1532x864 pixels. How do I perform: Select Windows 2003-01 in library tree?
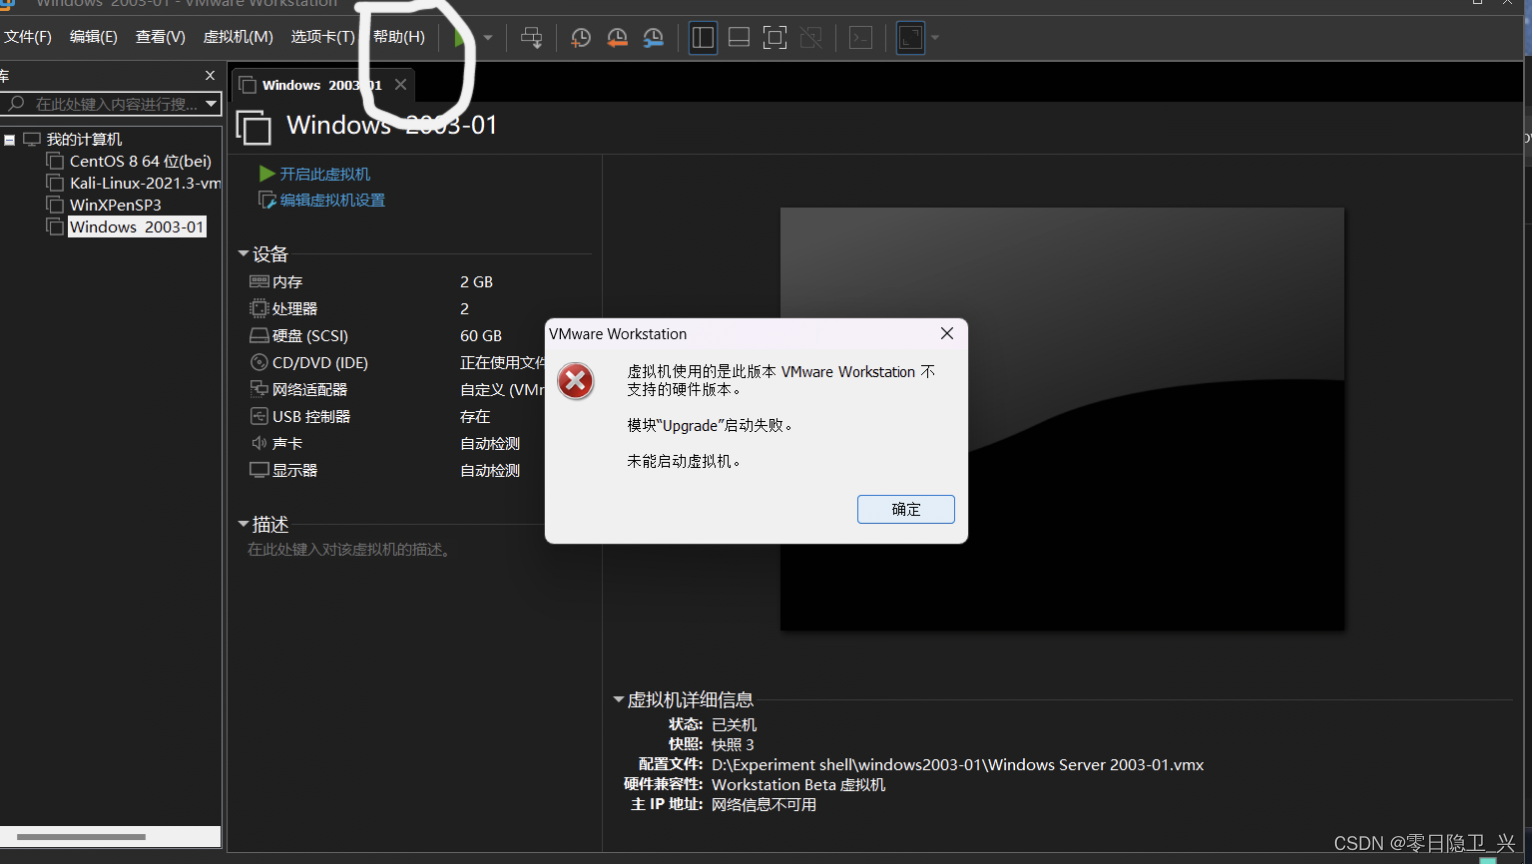(137, 227)
